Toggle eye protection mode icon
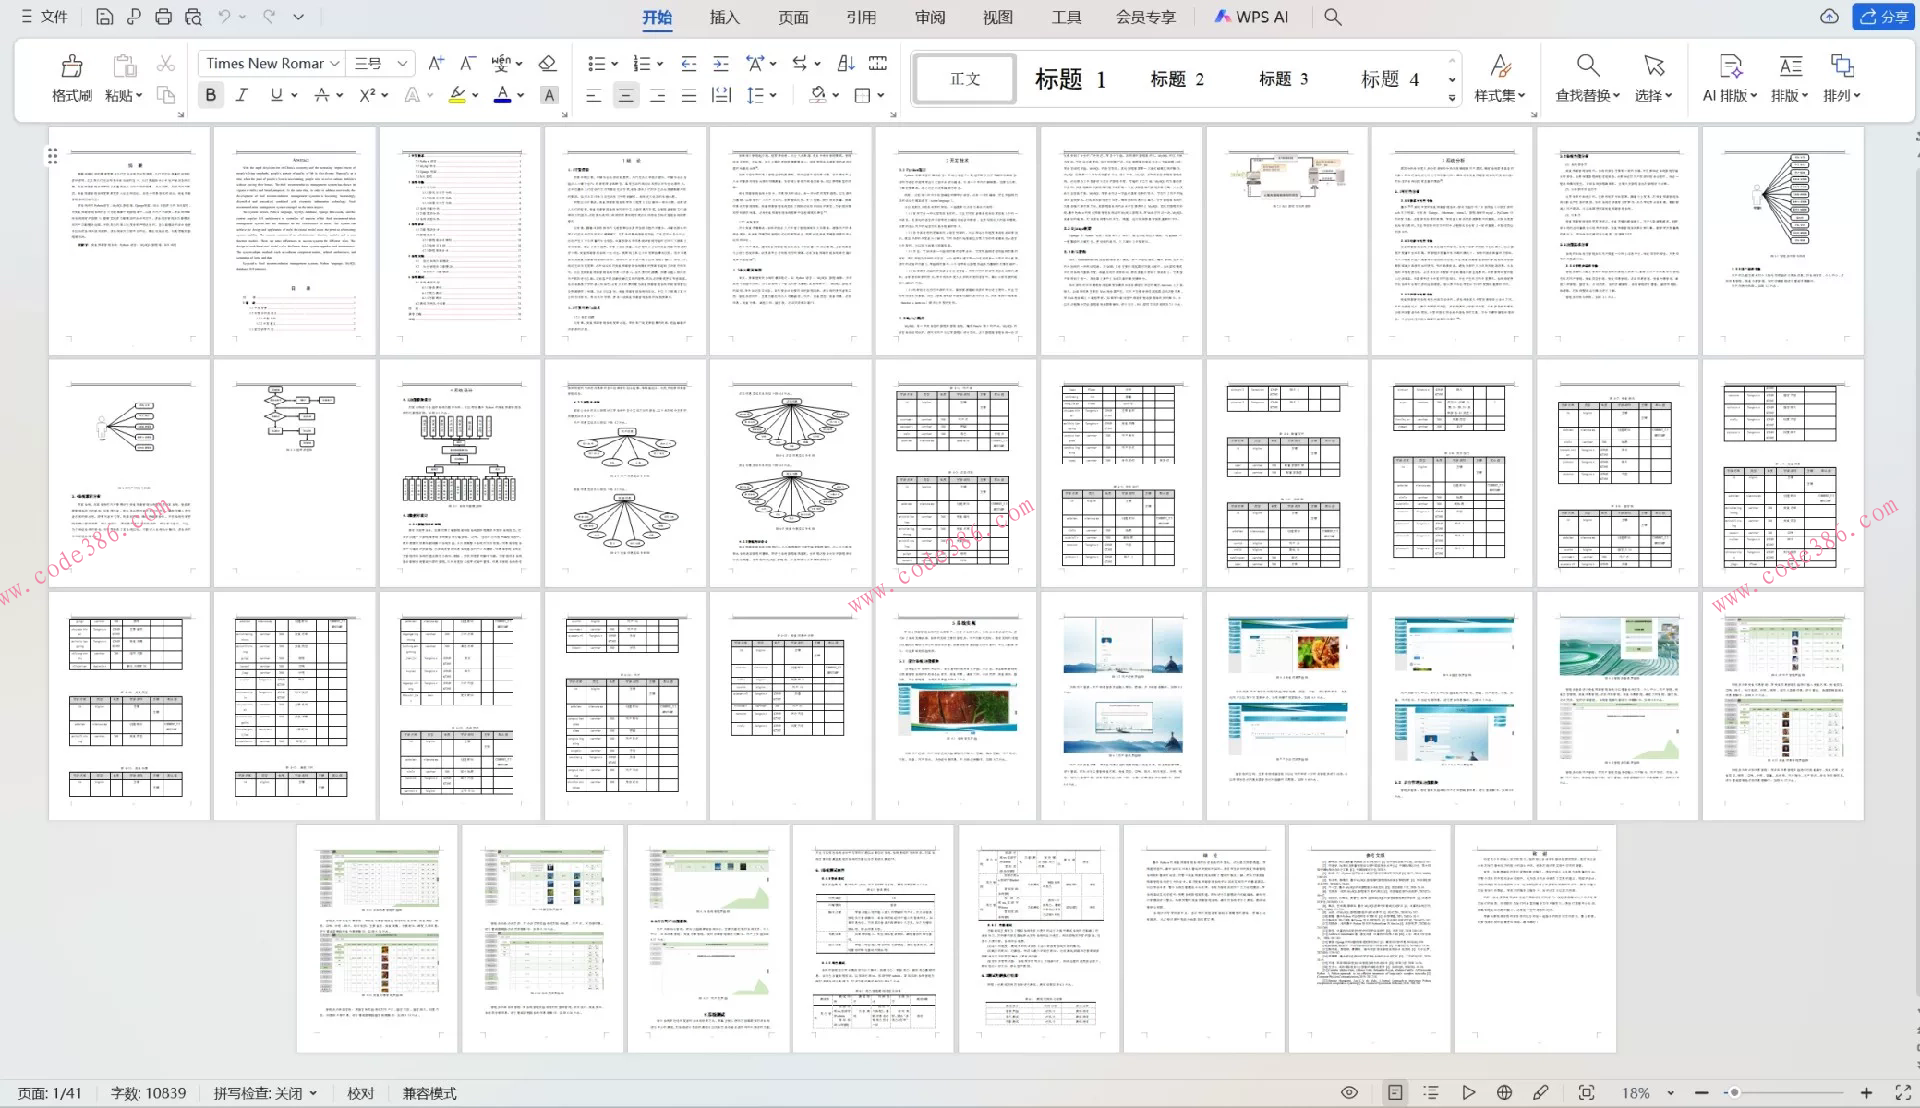The width and height of the screenshot is (1920, 1108). coord(1349,1093)
